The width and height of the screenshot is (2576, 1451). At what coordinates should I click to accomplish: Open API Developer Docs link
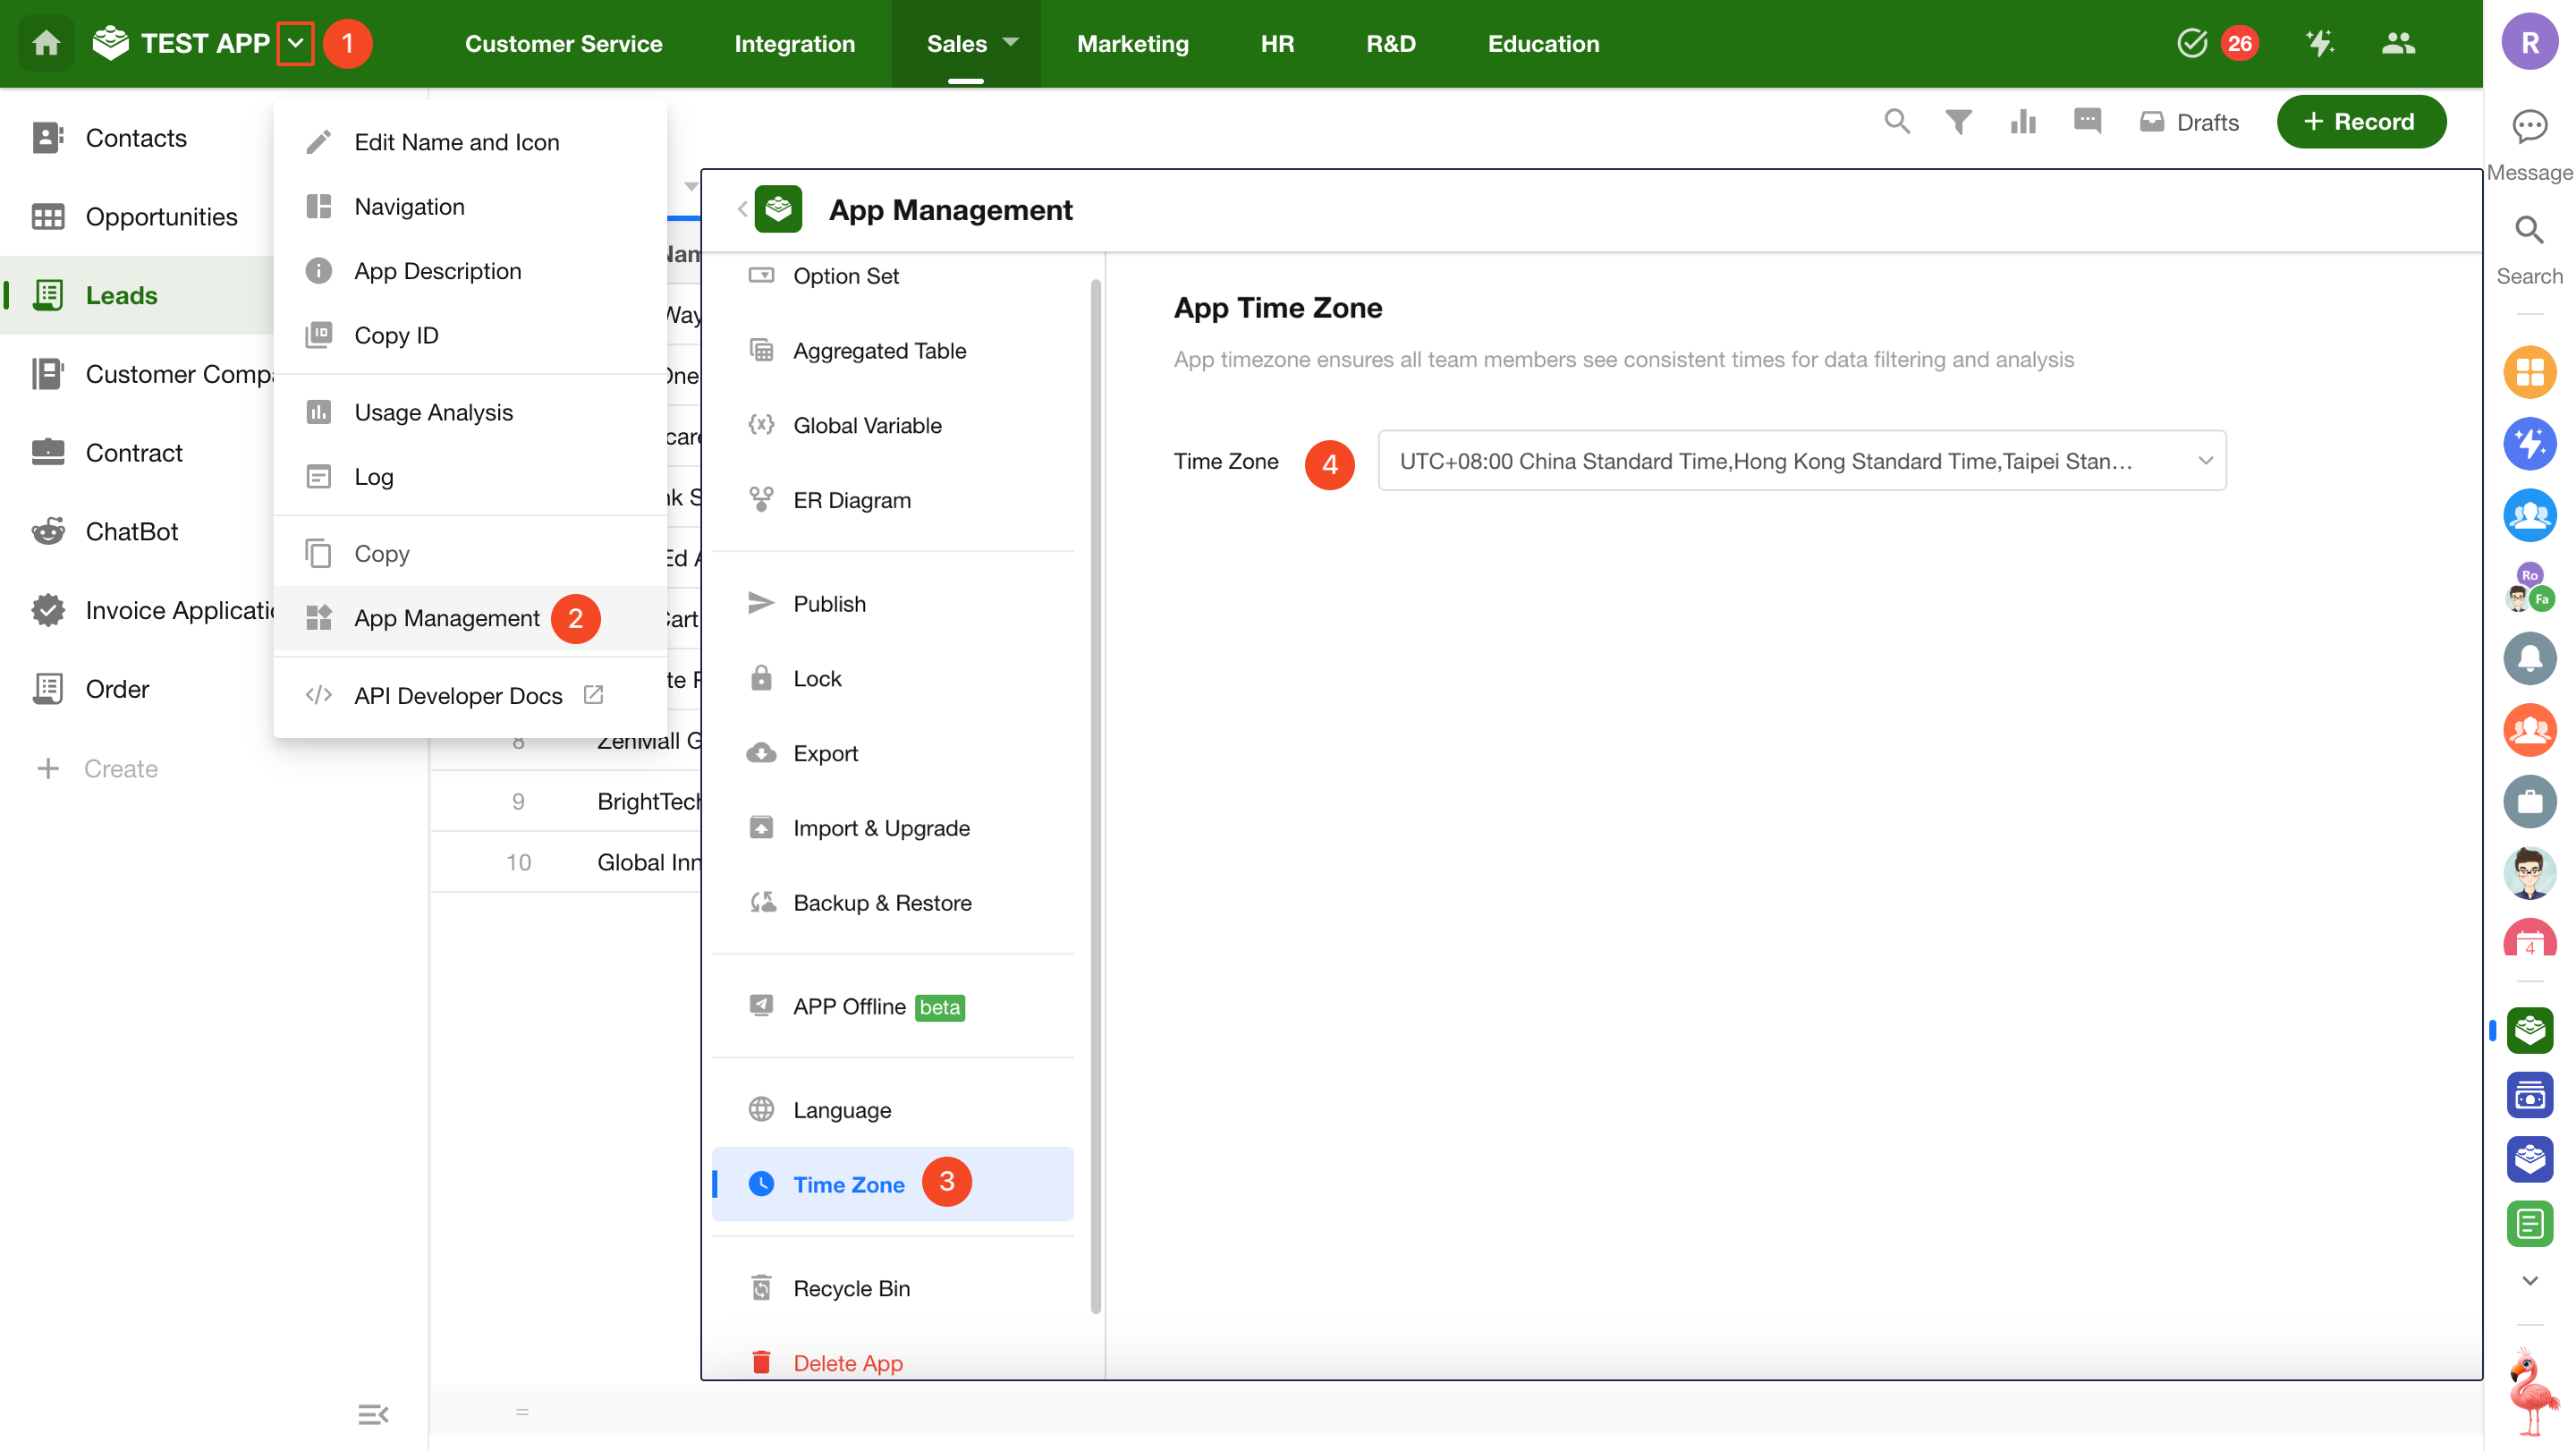pyautogui.click(x=457, y=695)
